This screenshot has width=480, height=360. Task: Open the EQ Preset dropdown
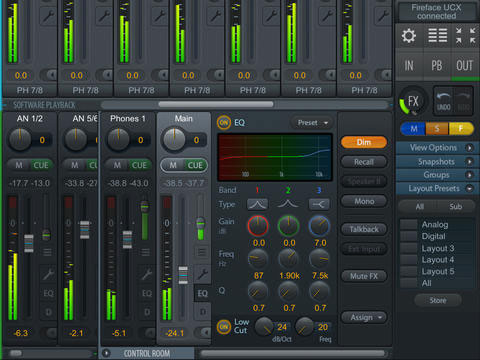[x=312, y=123]
